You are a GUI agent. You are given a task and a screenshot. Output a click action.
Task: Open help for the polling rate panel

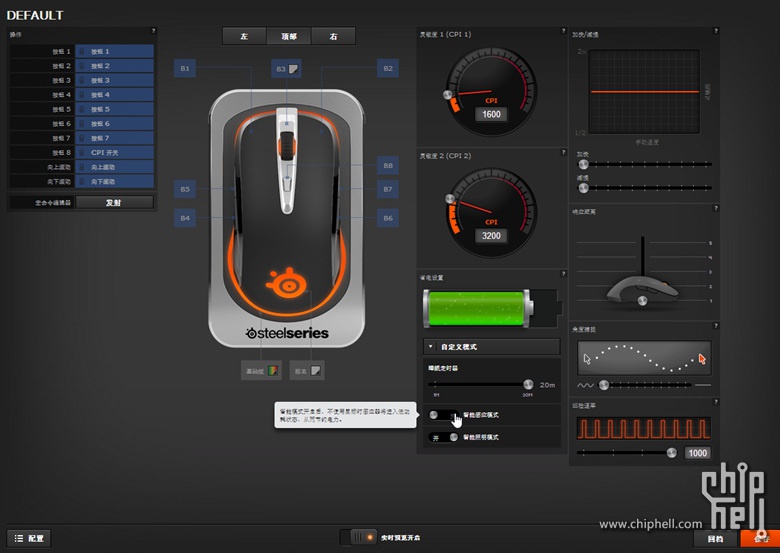pos(716,402)
